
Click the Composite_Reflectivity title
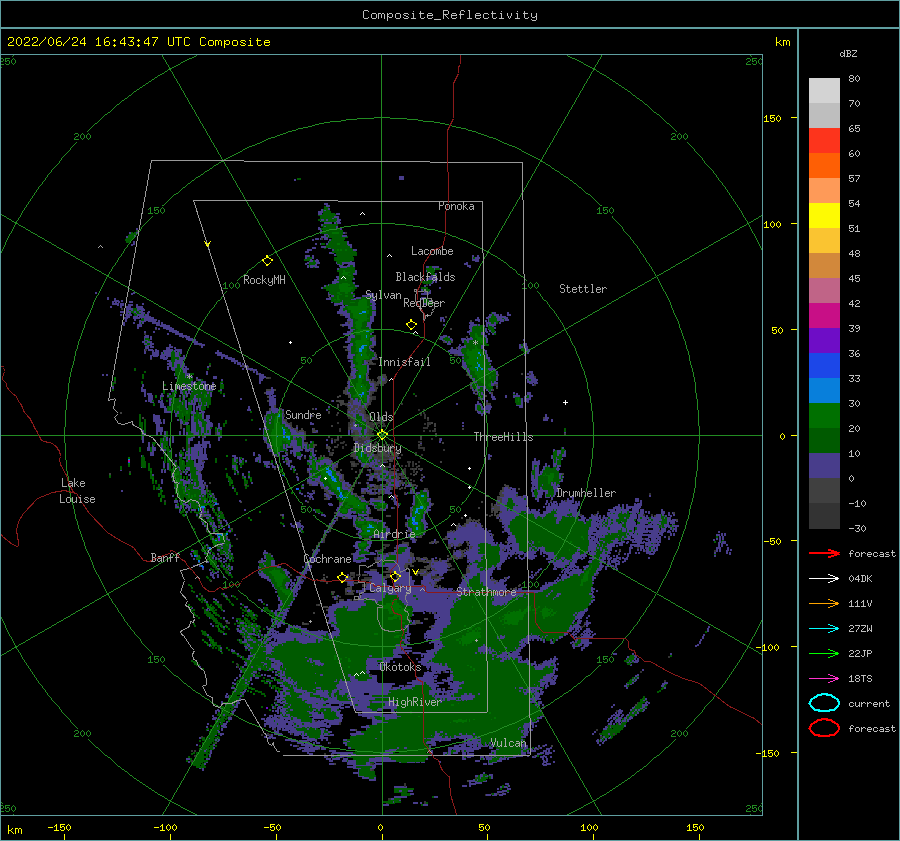[x=450, y=15]
